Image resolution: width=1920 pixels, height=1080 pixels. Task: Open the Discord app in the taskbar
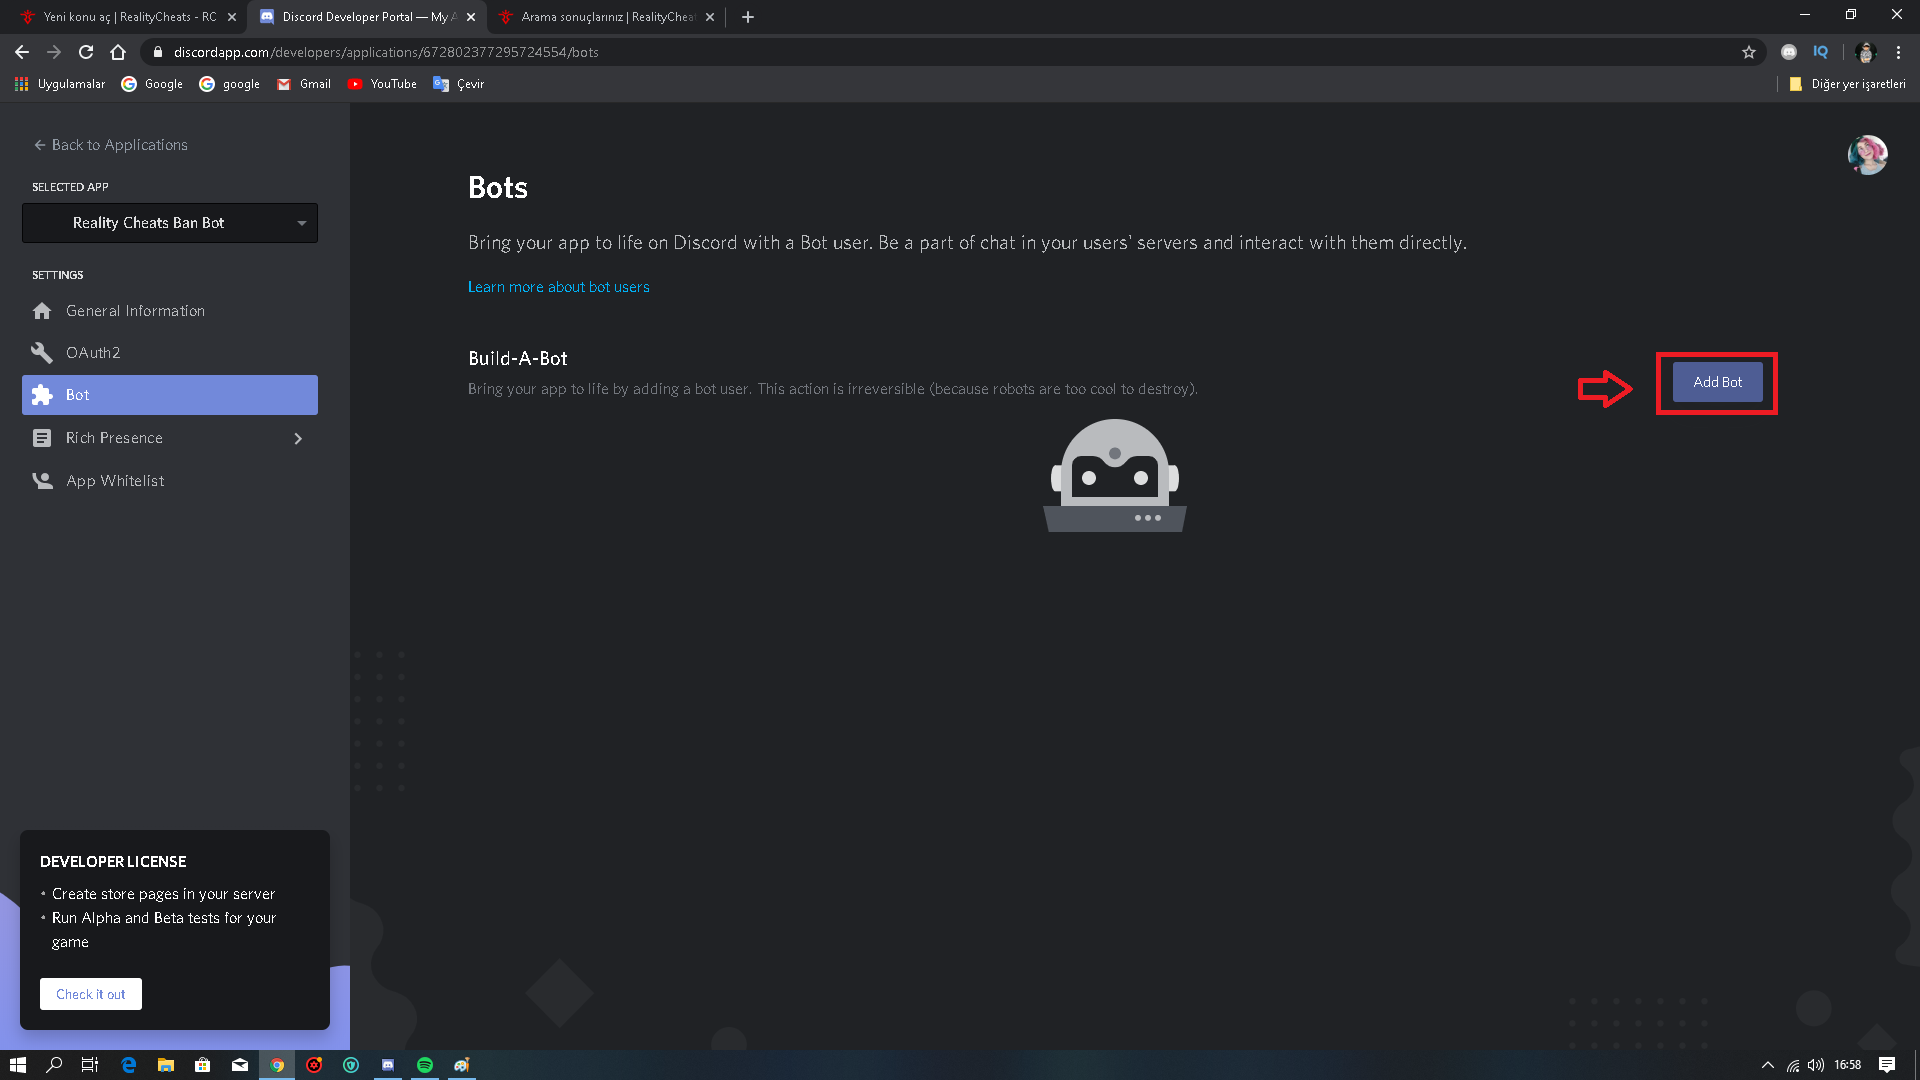388,1065
